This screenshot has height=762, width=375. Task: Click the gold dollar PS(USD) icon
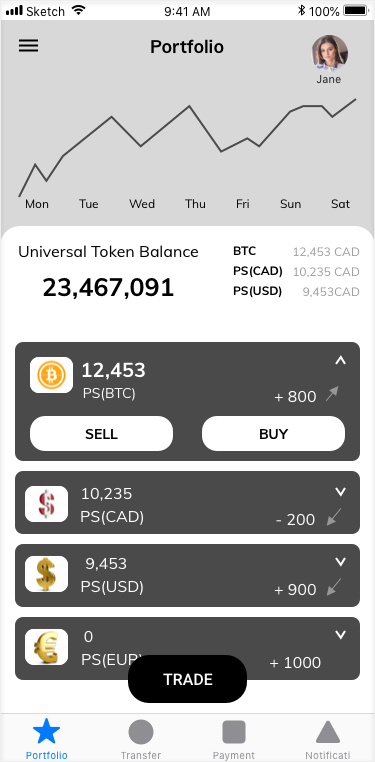point(47,574)
